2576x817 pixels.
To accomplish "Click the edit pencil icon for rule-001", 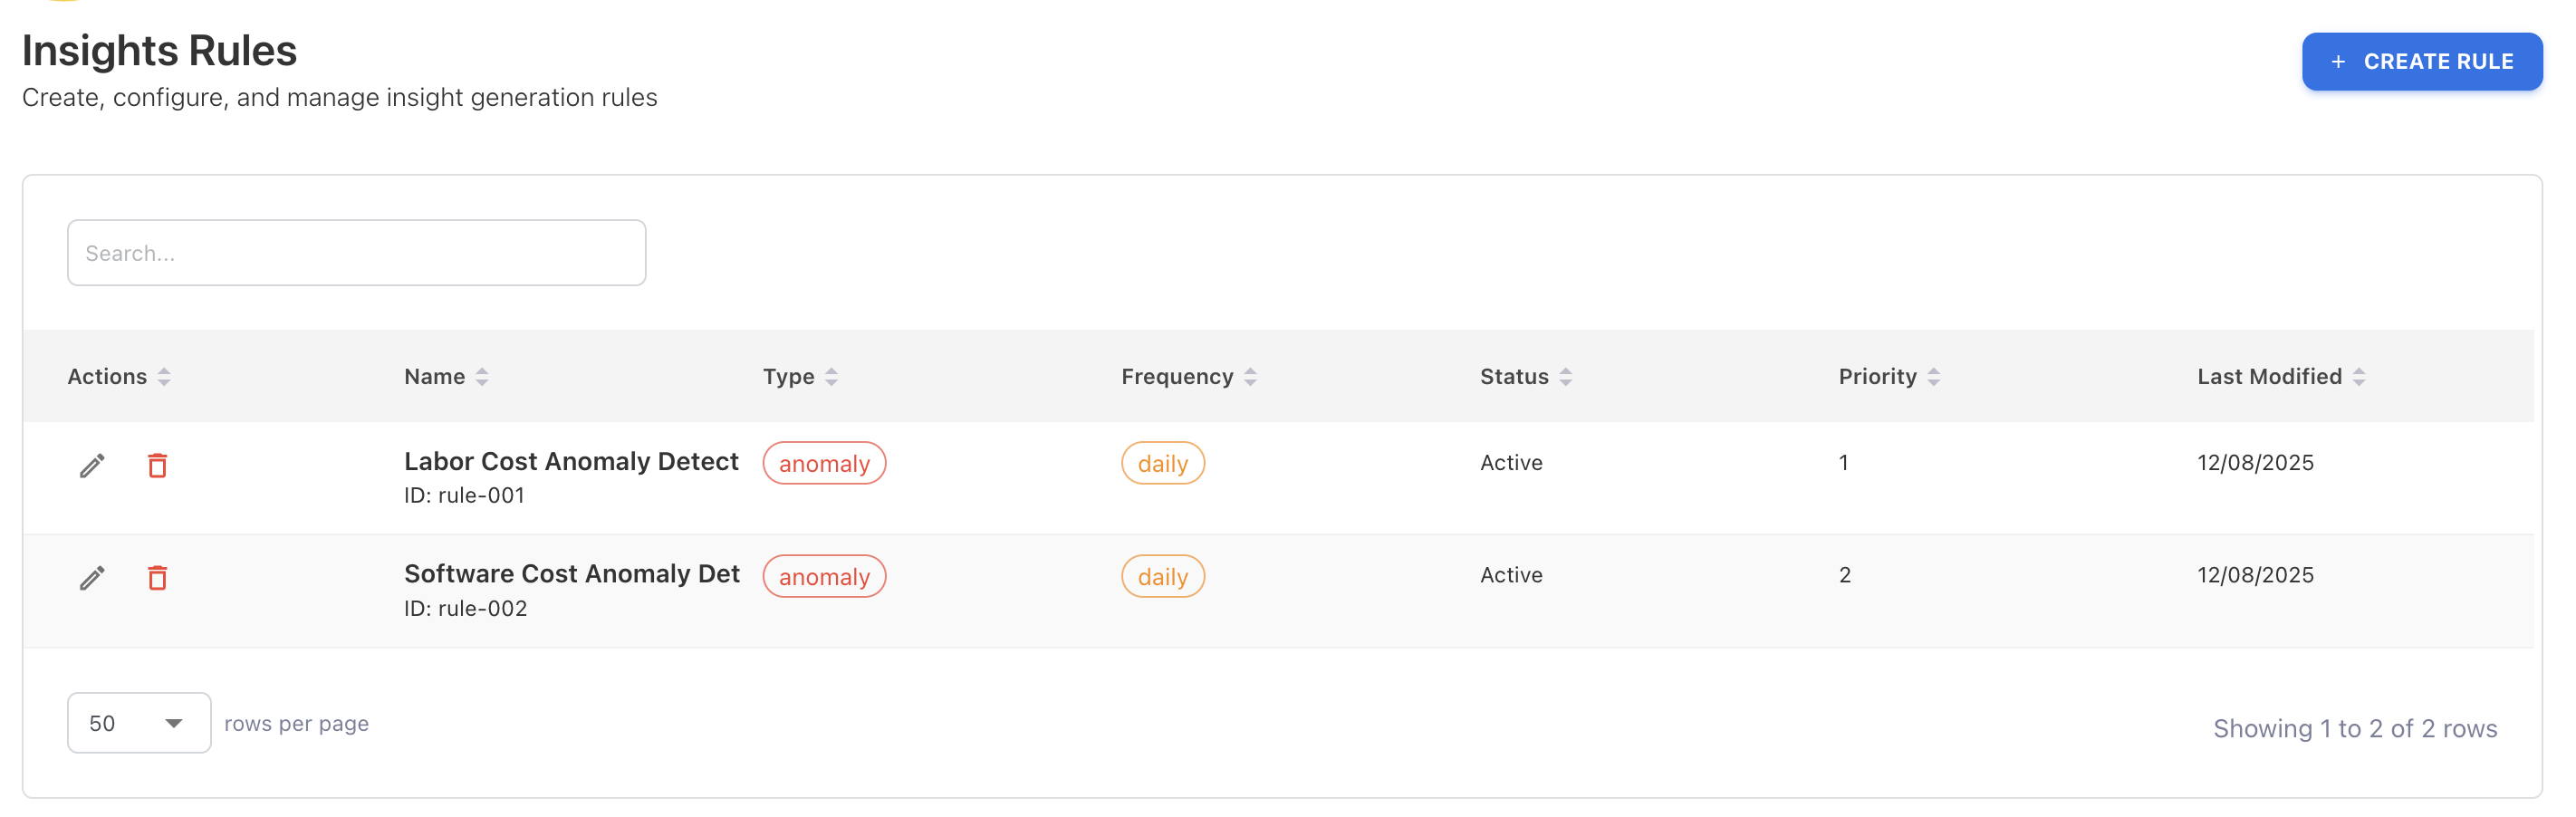I will 92,465.
